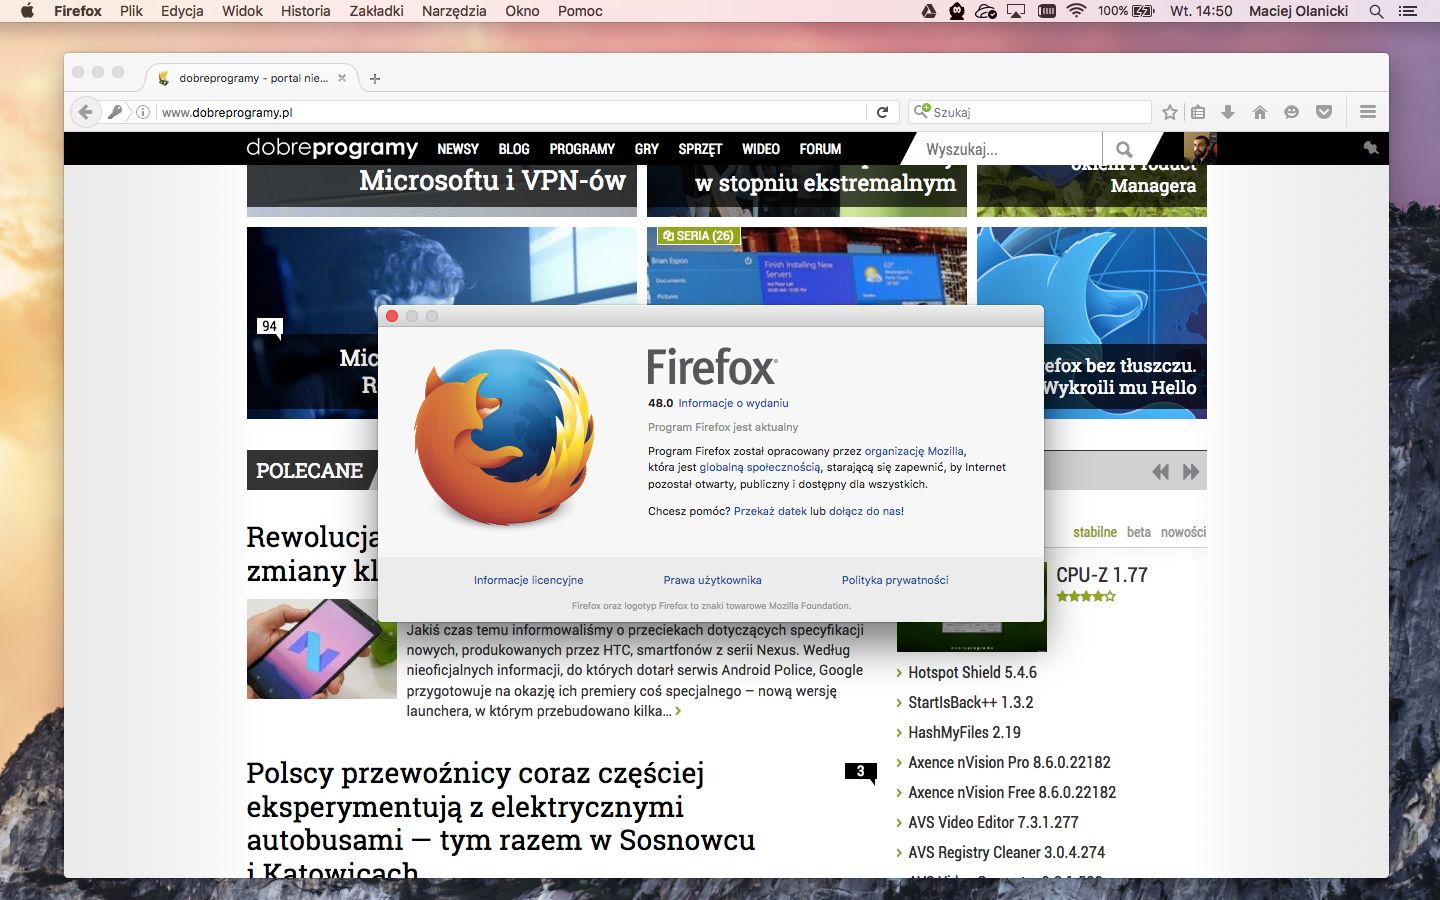Viewport: 1440px width, 900px height.
Task: Open FORUM in site navigation
Action: pyautogui.click(x=820, y=149)
